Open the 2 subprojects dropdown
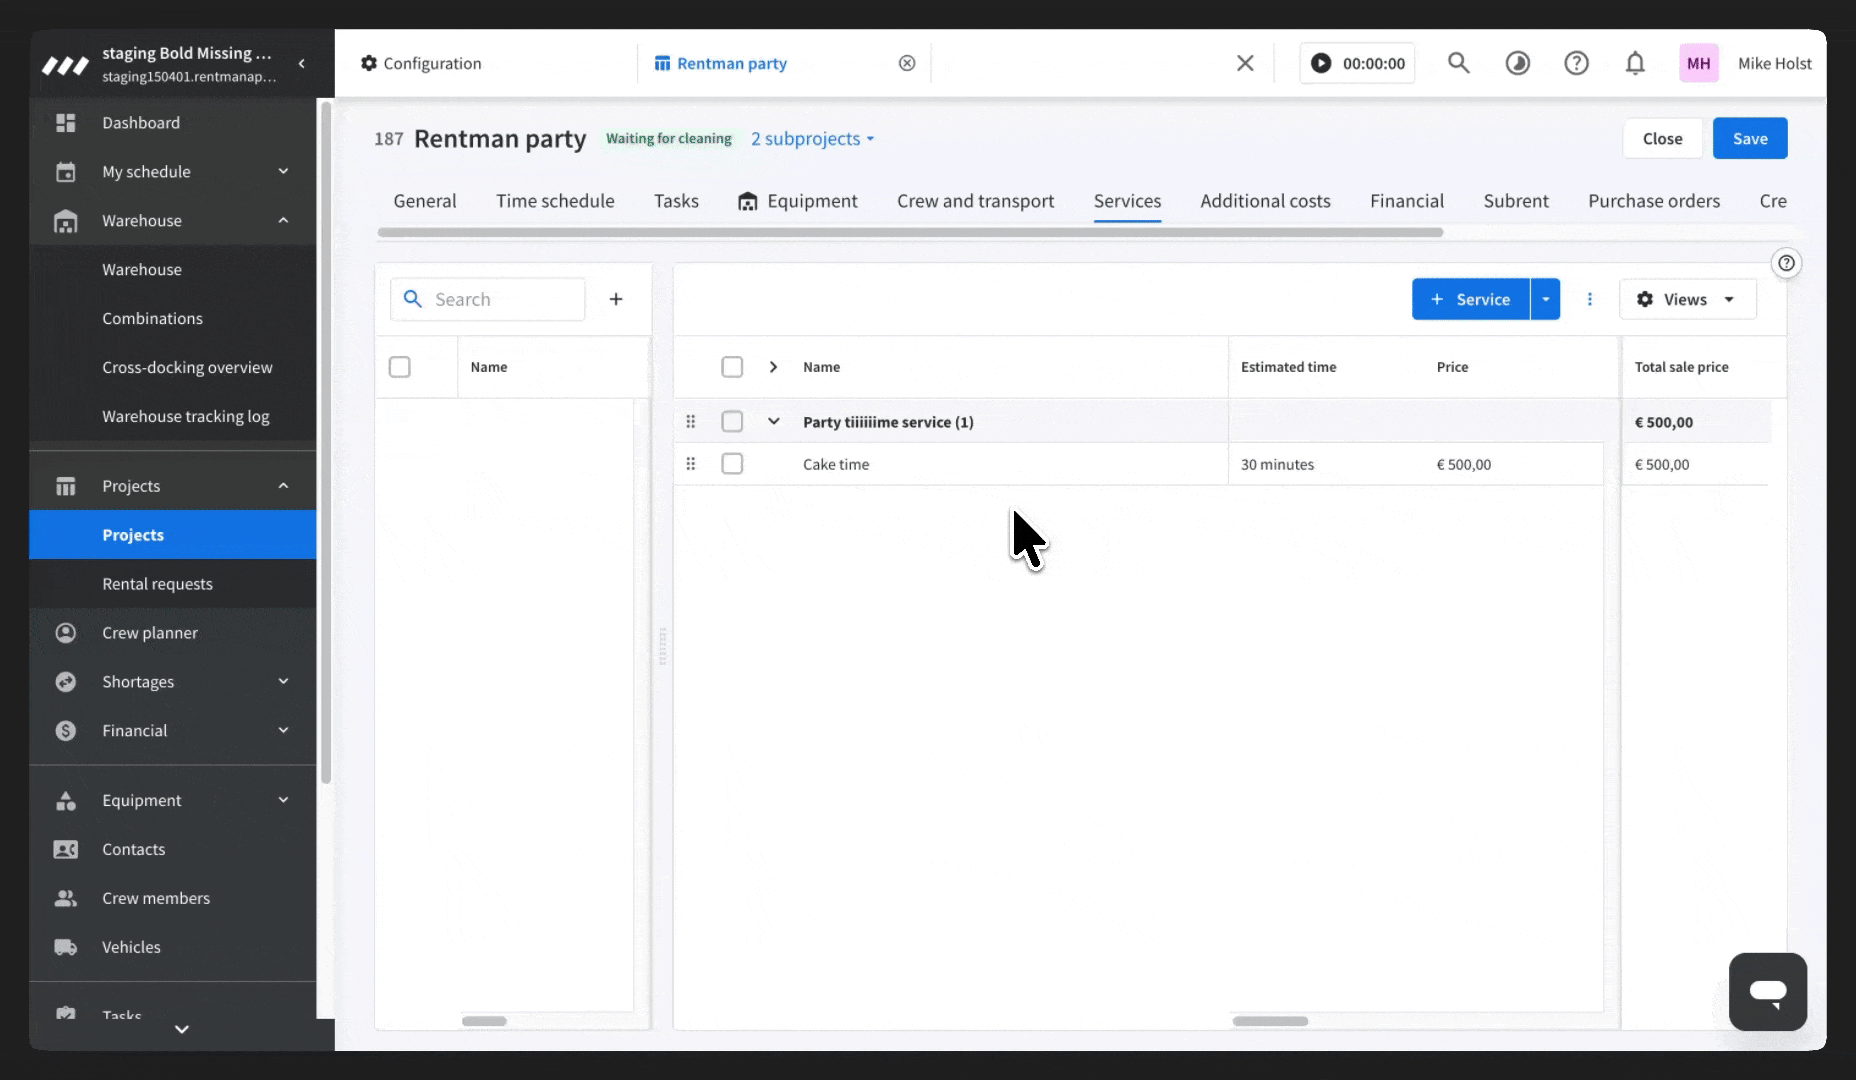This screenshot has width=1856, height=1080. click(x=813, y=139)
